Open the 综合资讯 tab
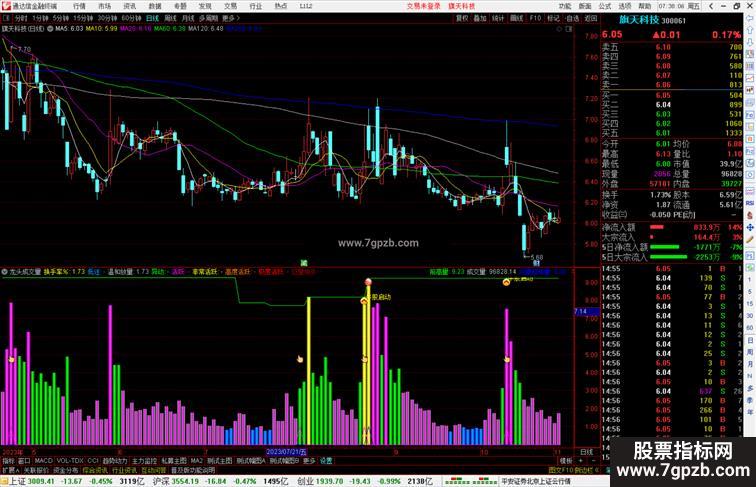This screenshot has height=487, width=756. click(95, 471)
